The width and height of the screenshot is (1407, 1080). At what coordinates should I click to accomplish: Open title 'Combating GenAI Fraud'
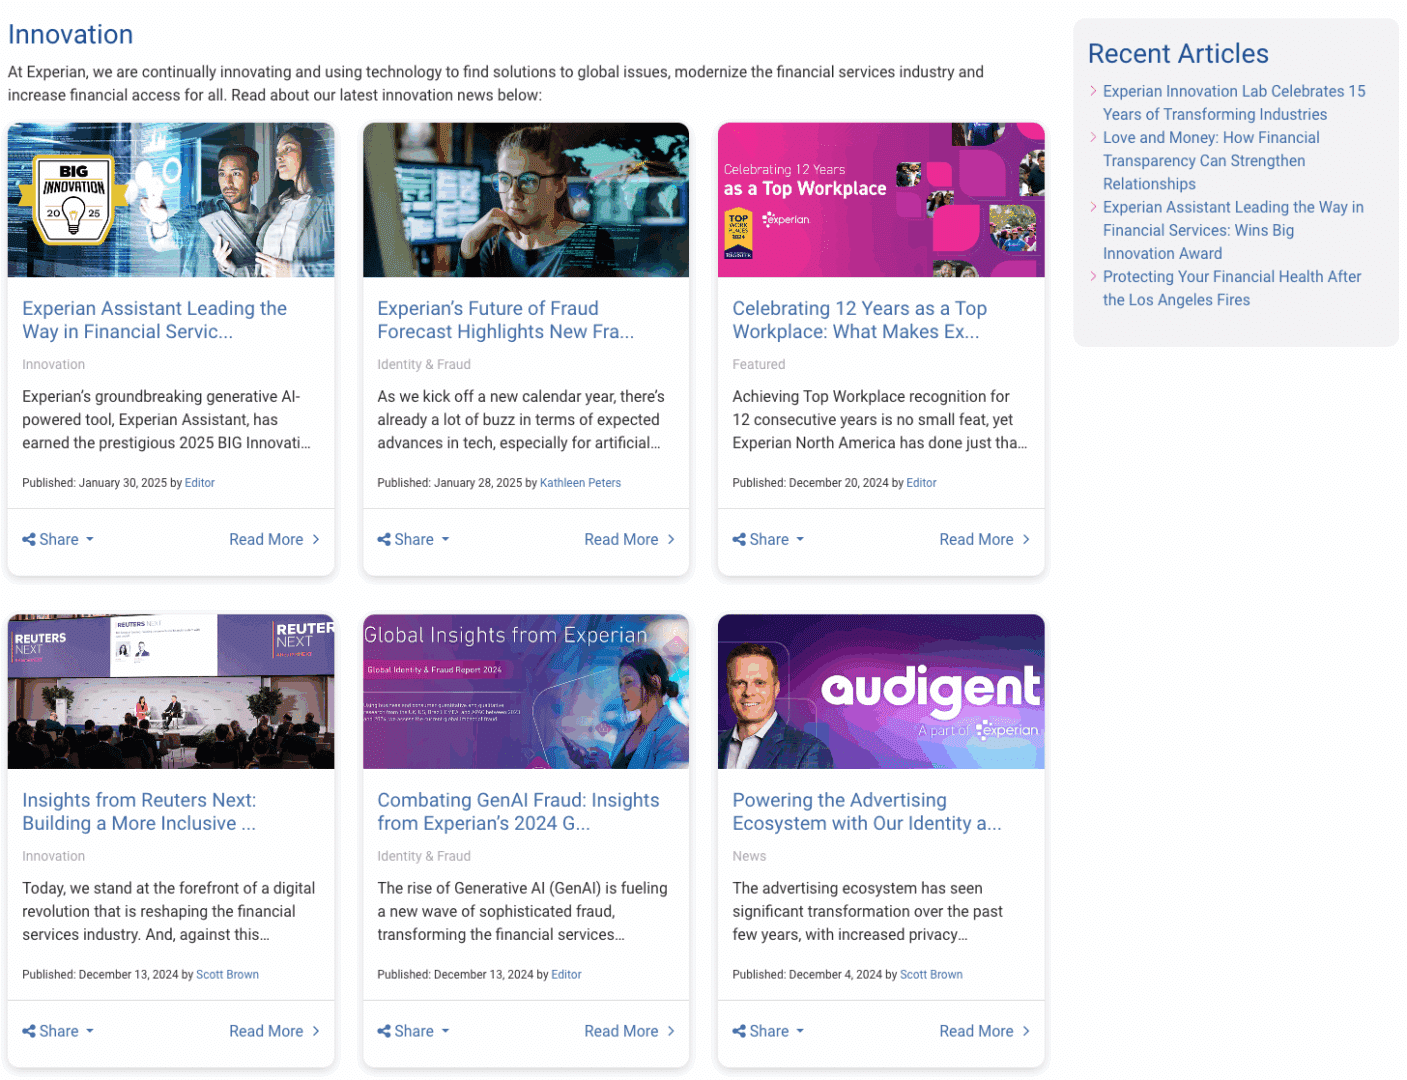click(x=518, y=812)
